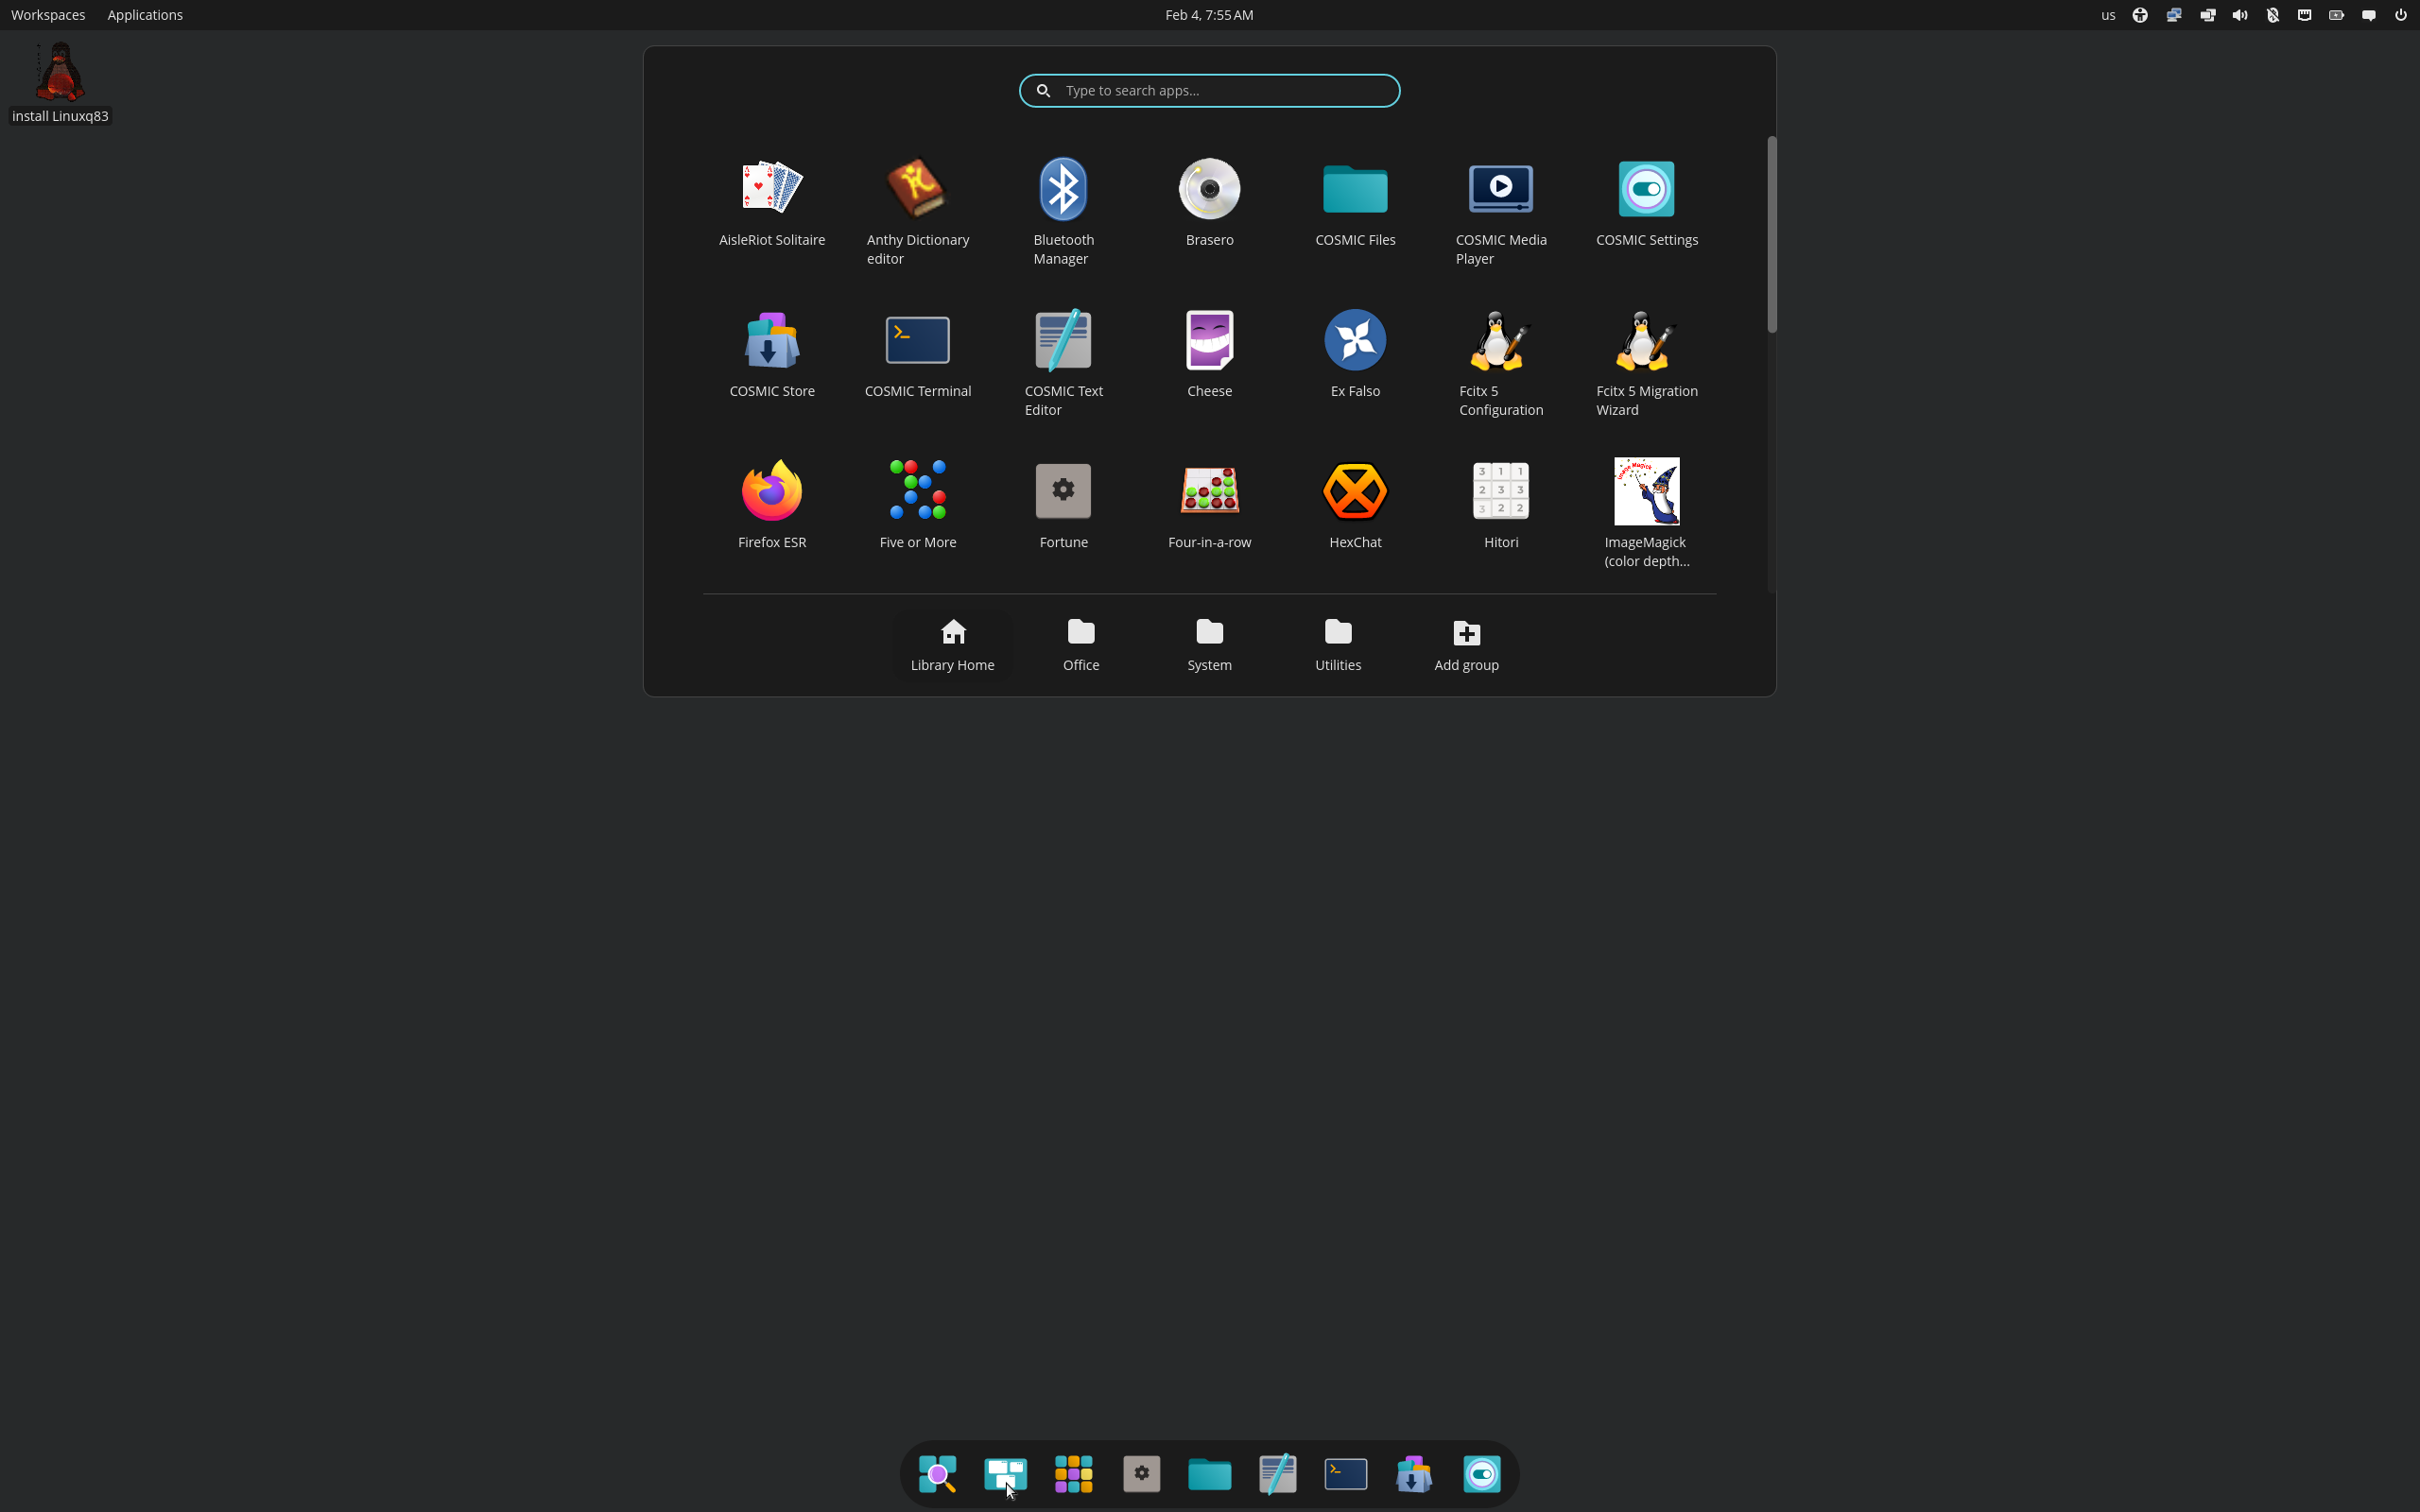Open Applications menu in top panel
The width and height of the screenshot is (2420, 1512).
[x=145, y=15]
